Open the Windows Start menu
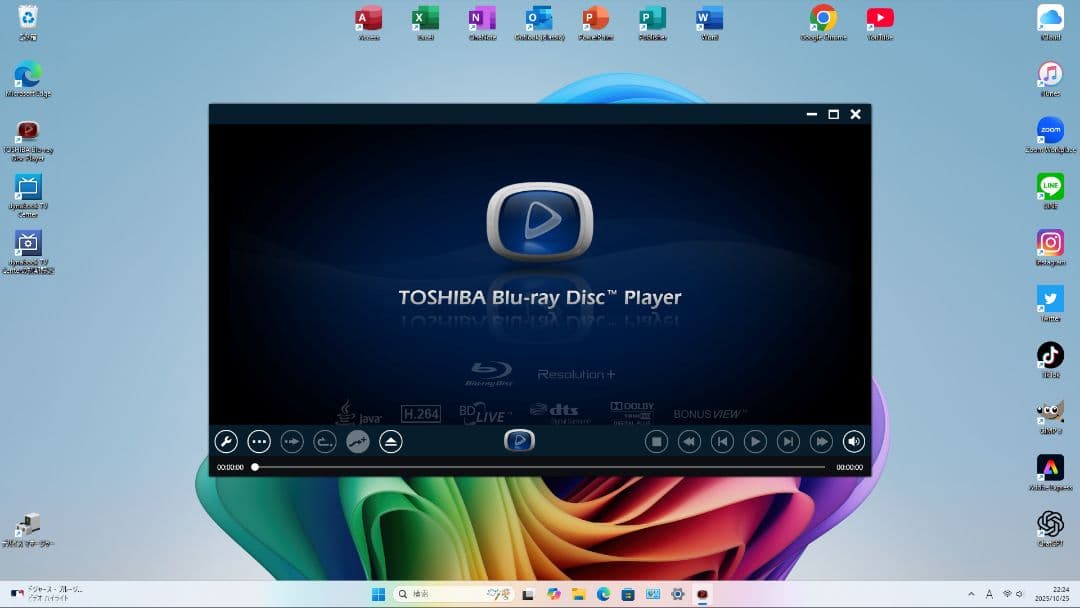1080x608 pixels. click(378, 593)
